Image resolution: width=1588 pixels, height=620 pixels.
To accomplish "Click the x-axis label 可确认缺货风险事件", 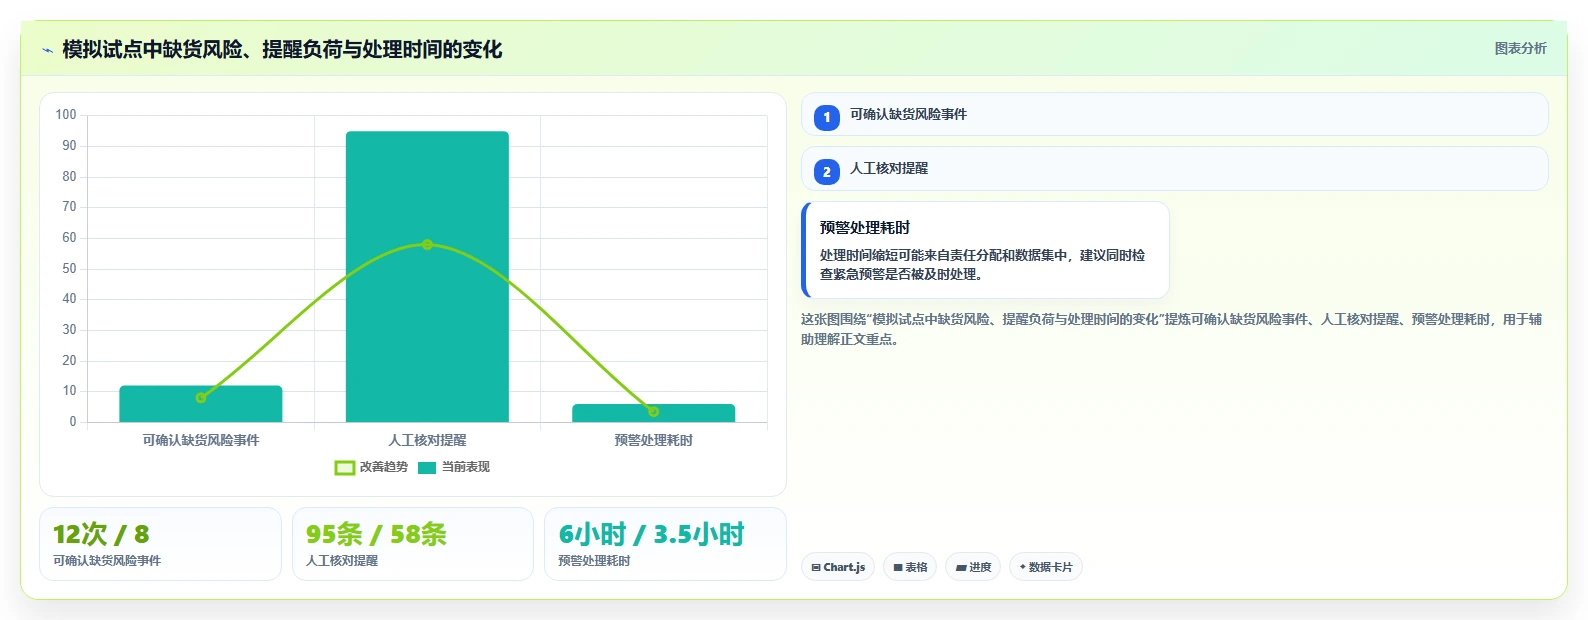I will coord(201,440).
